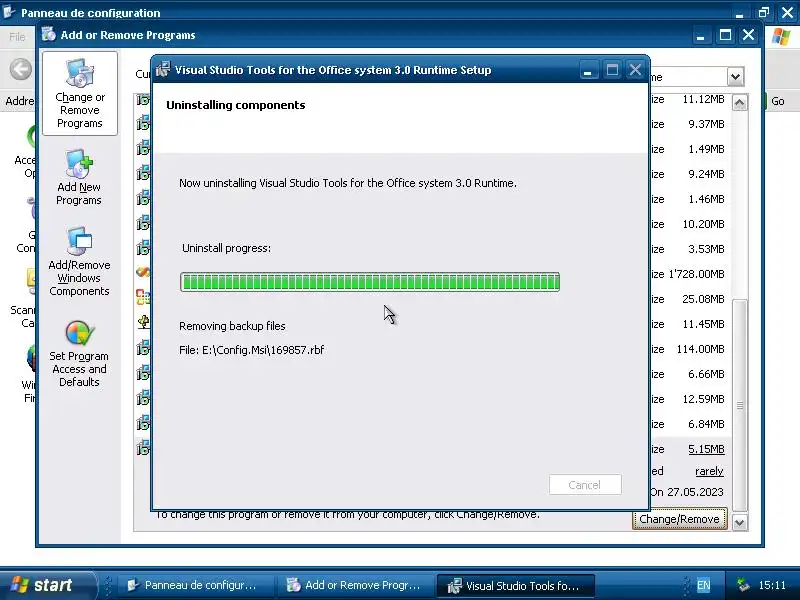Screen dimensions: 800x600
Task: Click the disabled Cancel button in Setup
Action: [x=585, y=485]
